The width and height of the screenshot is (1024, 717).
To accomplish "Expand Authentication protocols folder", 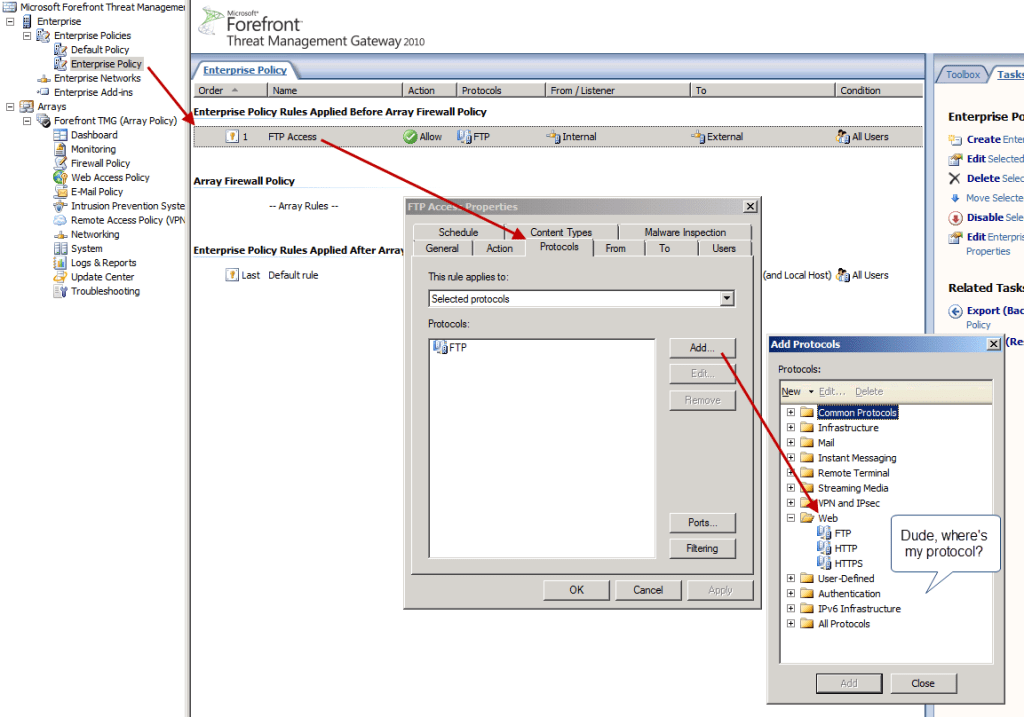I will point(791,594).
